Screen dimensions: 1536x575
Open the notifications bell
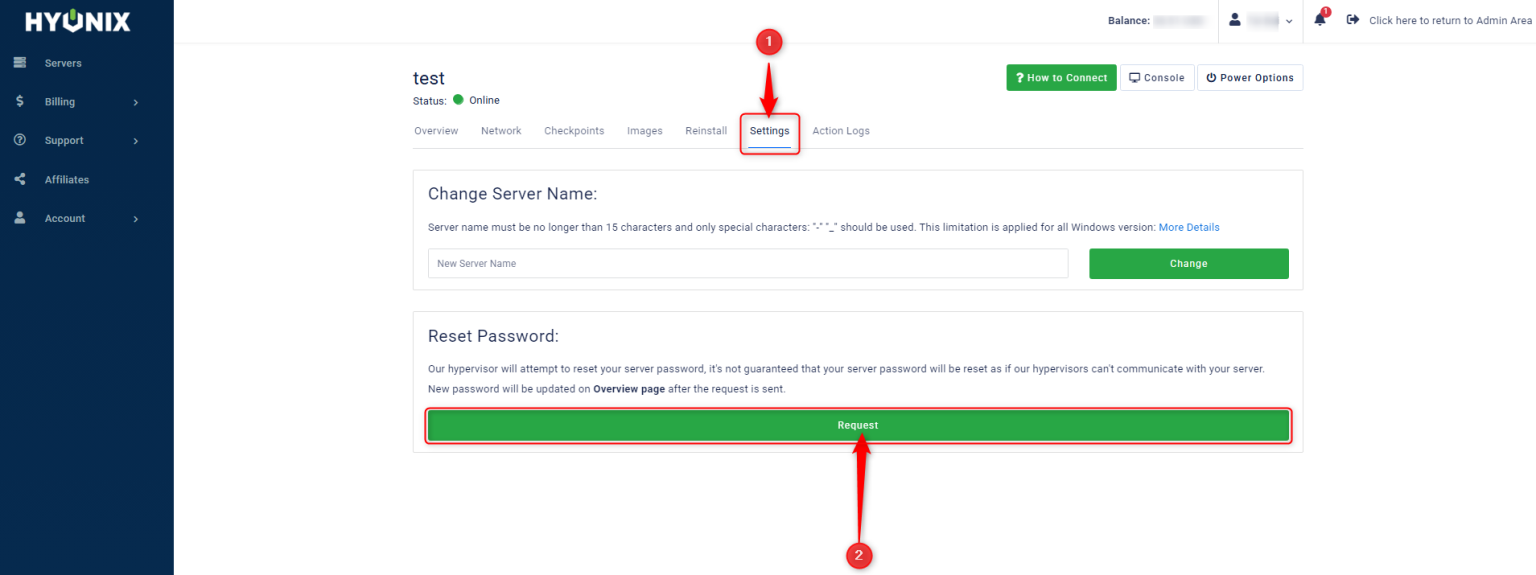pos(1320,20)
